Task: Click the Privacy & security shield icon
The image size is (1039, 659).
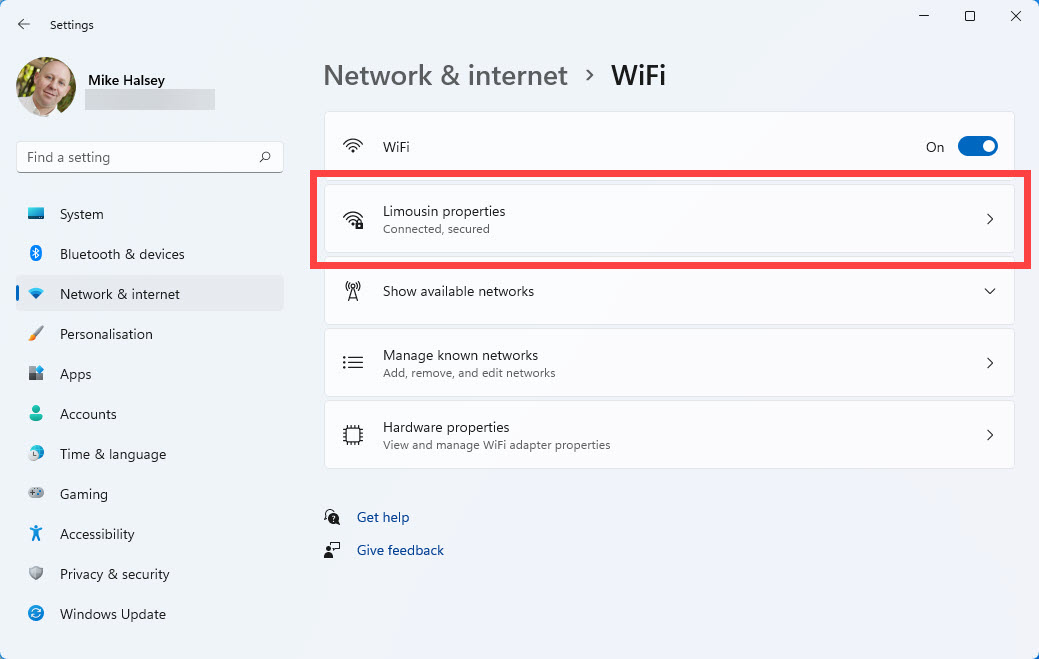Action: pos(36,574)
